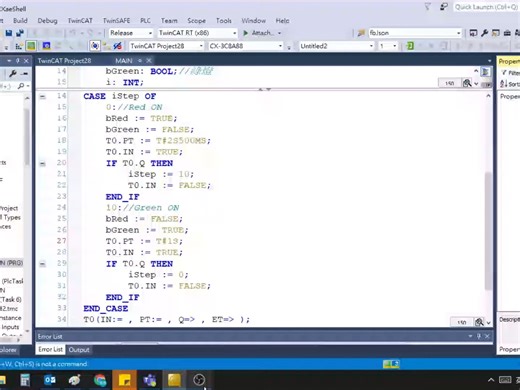This screenshot has height=390, width=520.
Task: Collapse the CASE iStep OF block
Action: click(x=42, y=97)
